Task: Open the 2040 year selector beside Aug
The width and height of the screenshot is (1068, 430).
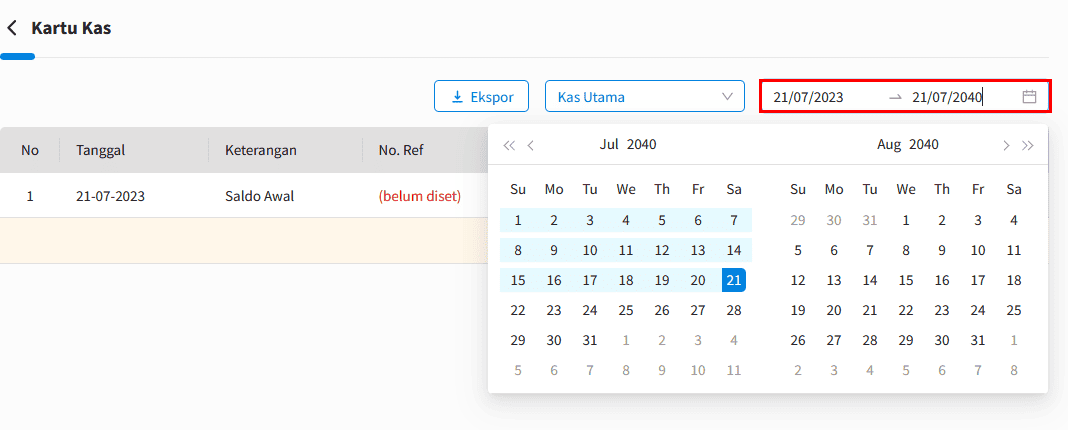Action: 924,144
